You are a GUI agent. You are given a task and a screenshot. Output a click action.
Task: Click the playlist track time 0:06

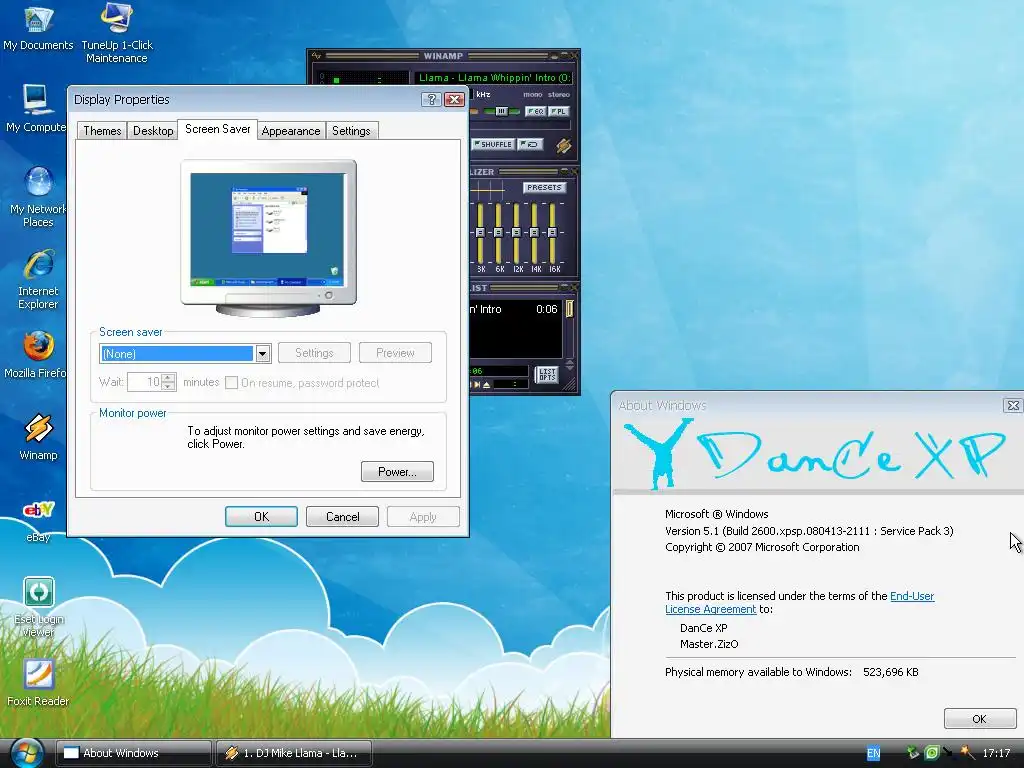pos(547,309)
